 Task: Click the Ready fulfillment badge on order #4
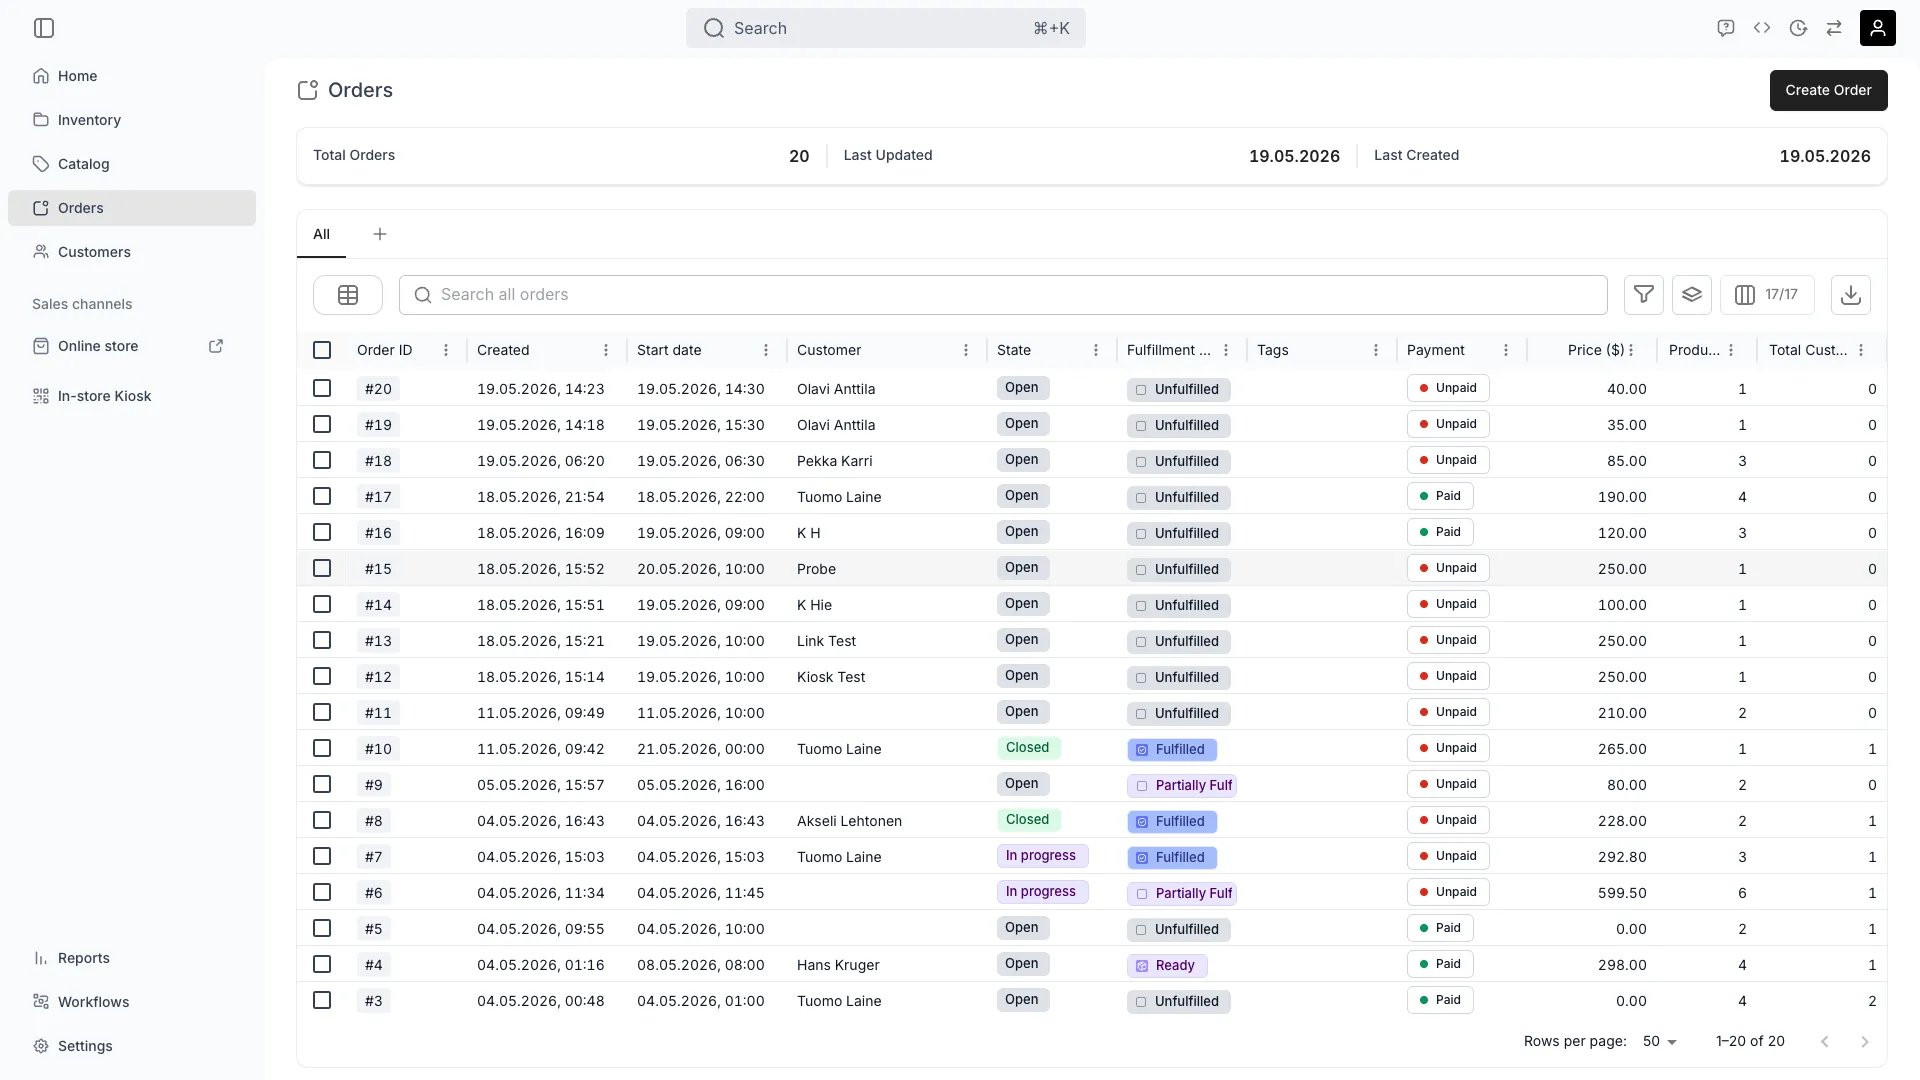1167,965
